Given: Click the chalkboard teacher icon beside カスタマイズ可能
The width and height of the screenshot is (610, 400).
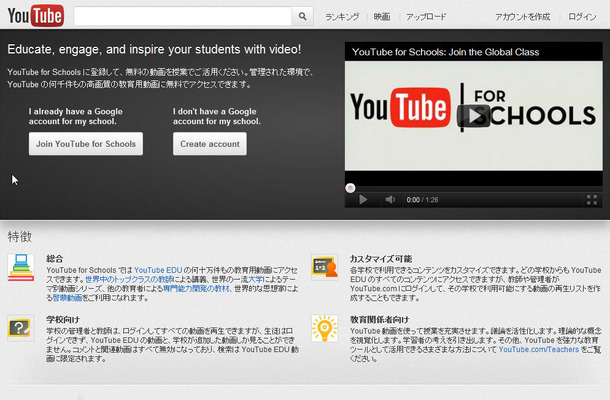Looking at the screenshot, I should point(324,267).
